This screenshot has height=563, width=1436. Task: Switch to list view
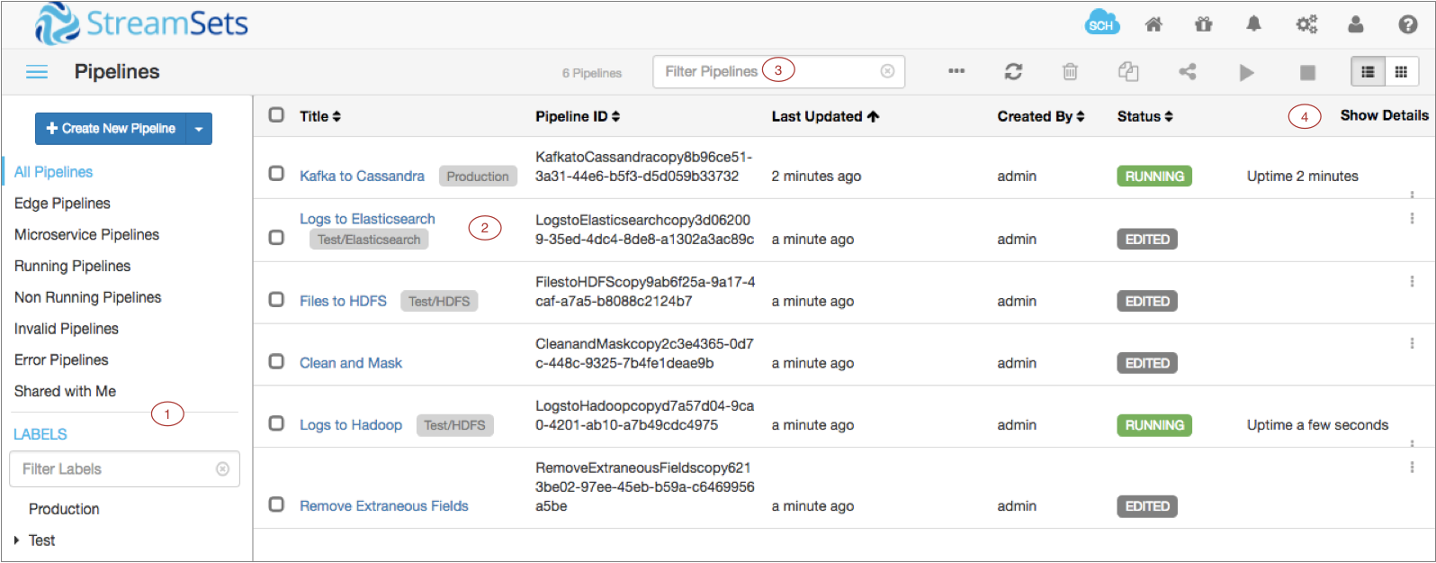[x=1367, y=72]
